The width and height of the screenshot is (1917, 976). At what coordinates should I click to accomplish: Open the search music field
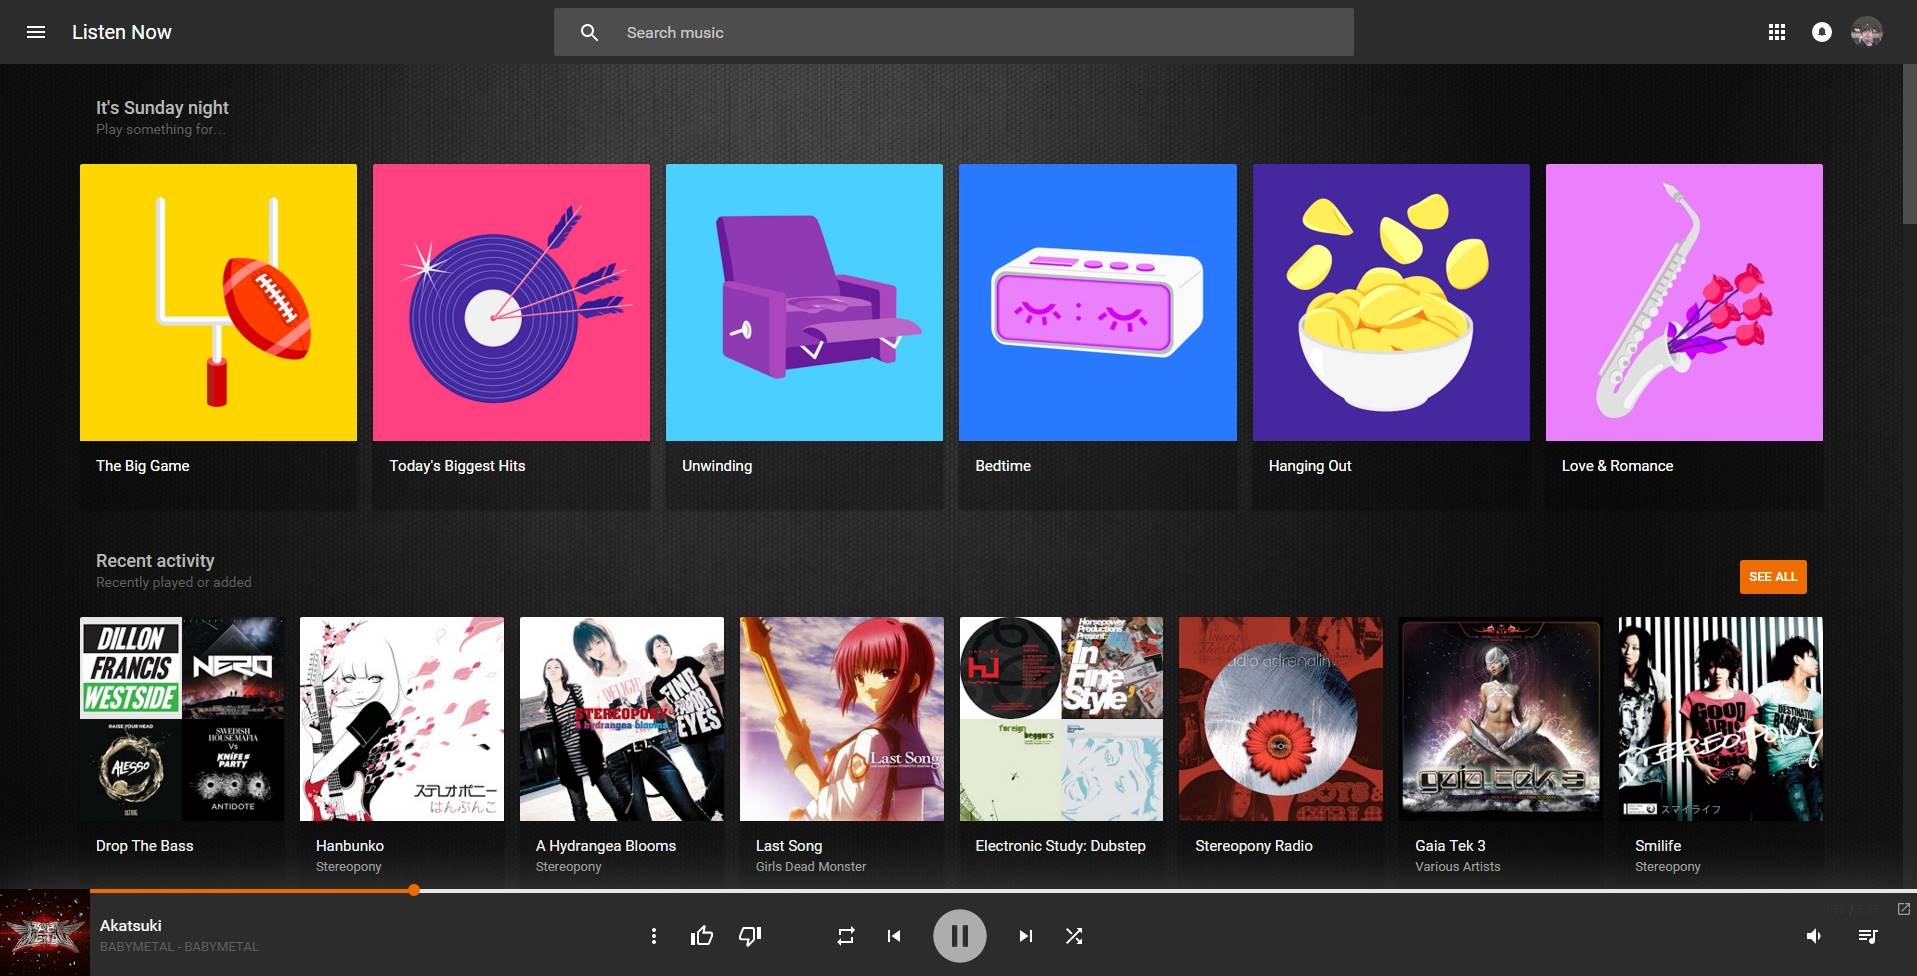point(950,31)
